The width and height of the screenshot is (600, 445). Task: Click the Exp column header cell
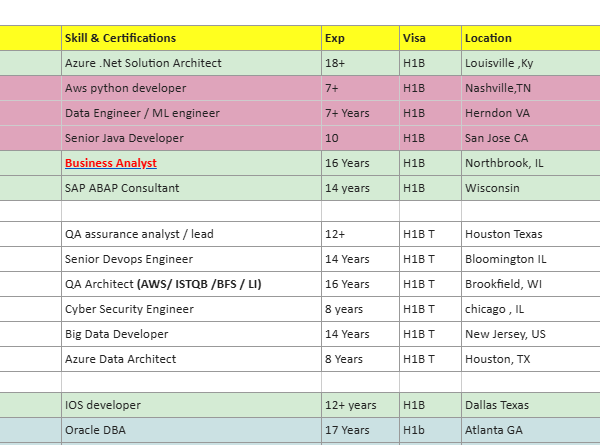click(x=360, y=38)
